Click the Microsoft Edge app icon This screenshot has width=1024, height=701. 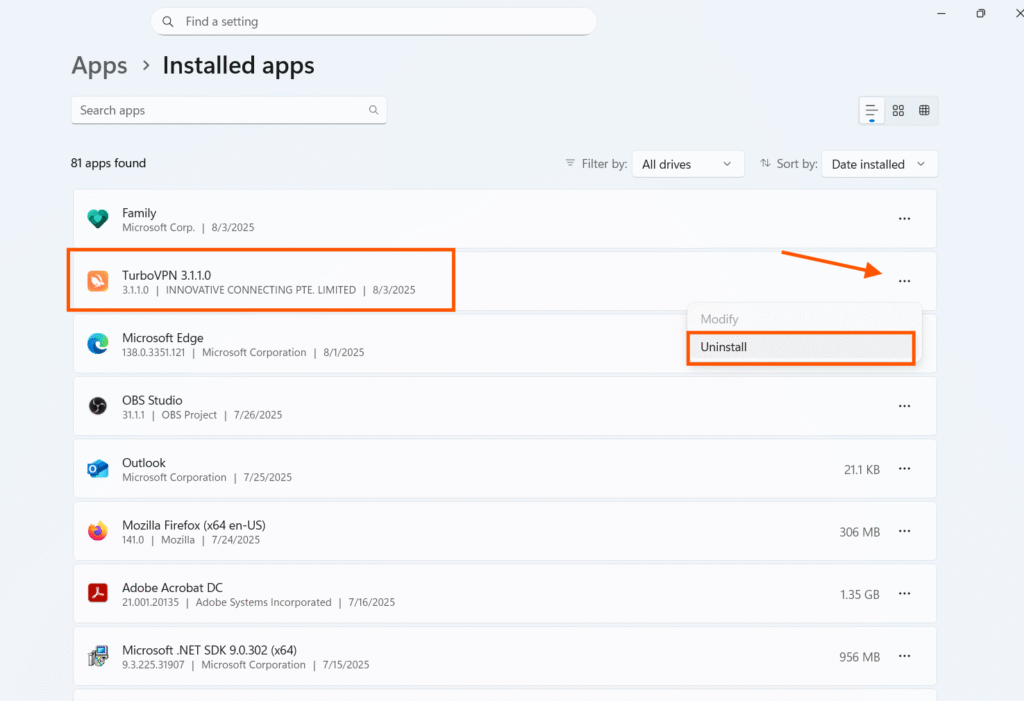(x=98, y=344)
